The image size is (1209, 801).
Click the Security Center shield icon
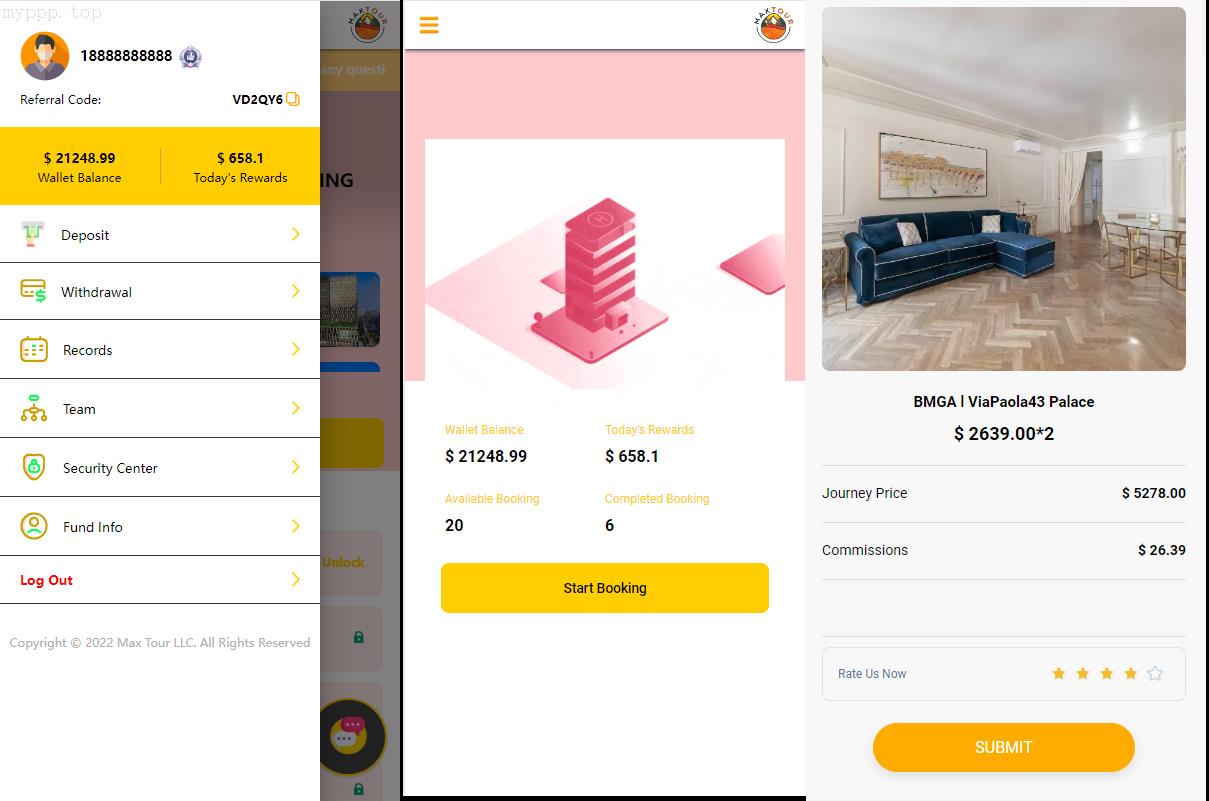click(34, 467)
